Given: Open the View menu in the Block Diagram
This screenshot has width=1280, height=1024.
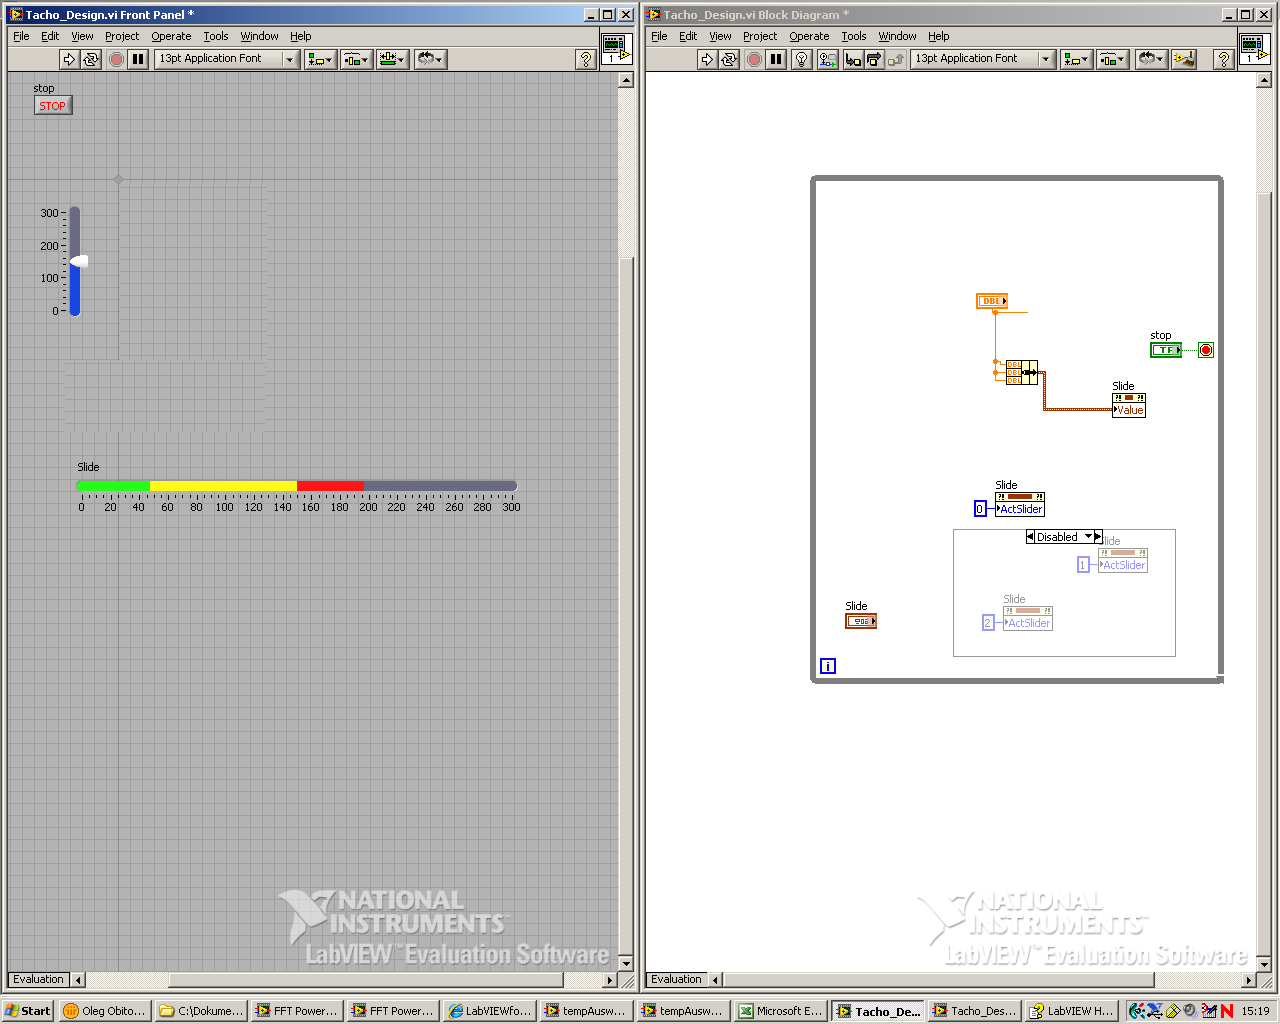Looking at the screenshot, I should 720,36.
